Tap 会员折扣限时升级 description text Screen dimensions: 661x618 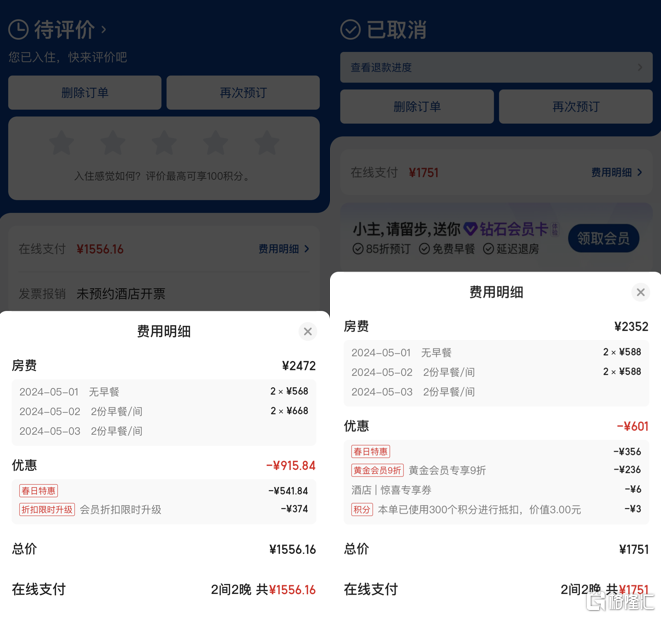point(121,510)
